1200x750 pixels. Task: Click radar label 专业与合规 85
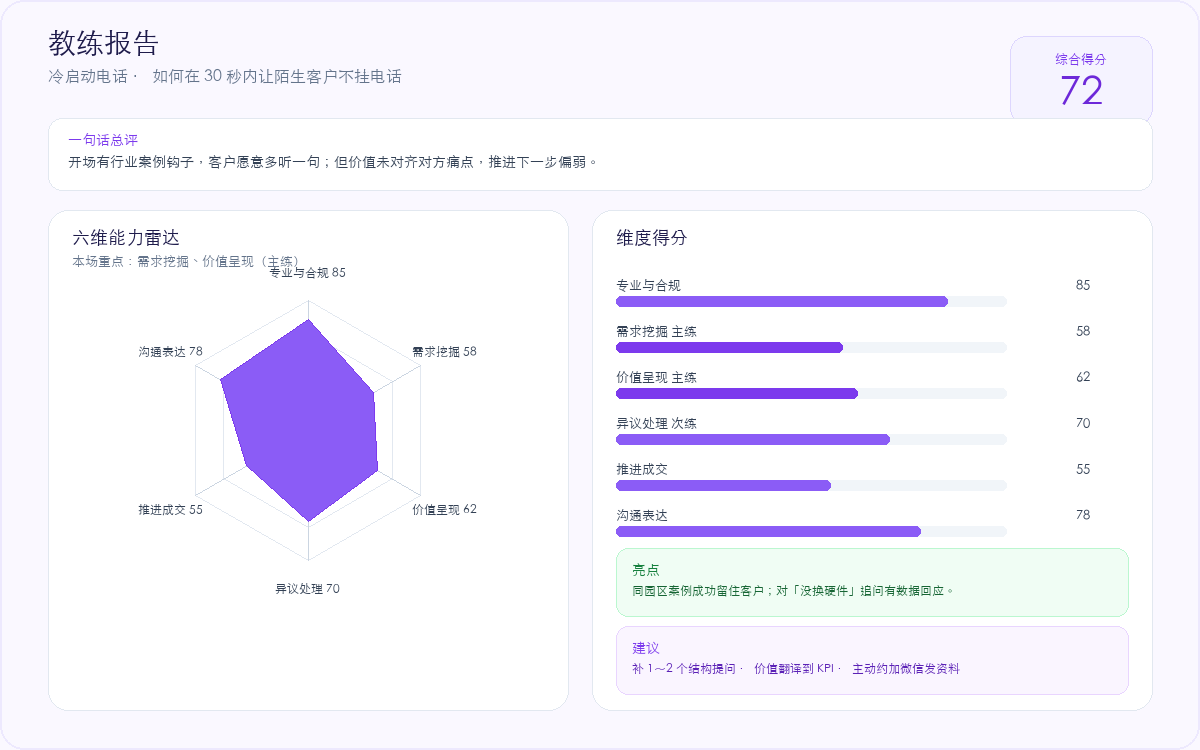coord(308,272)
